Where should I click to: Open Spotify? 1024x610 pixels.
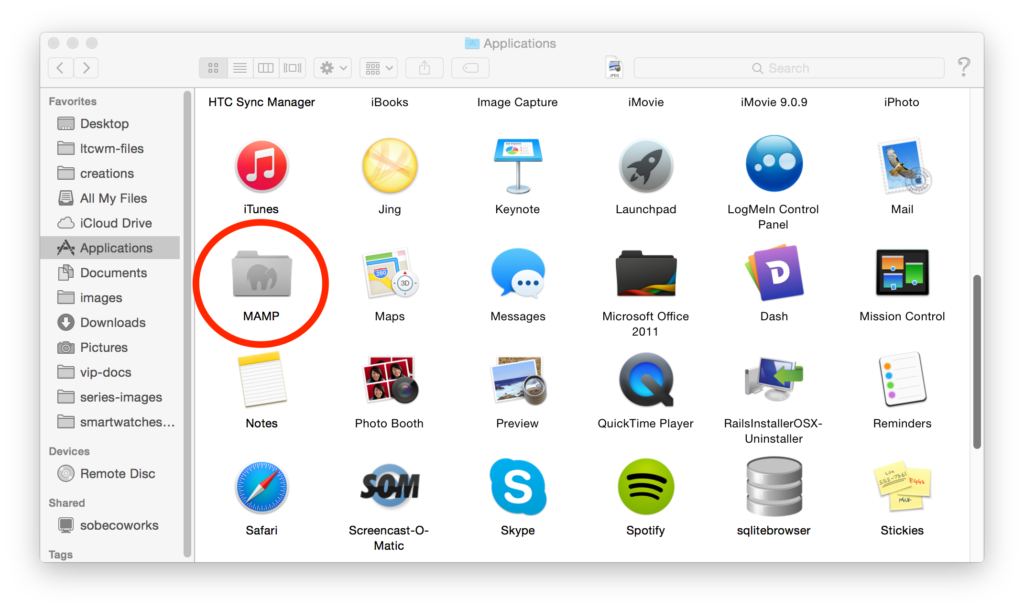(645, 487)
